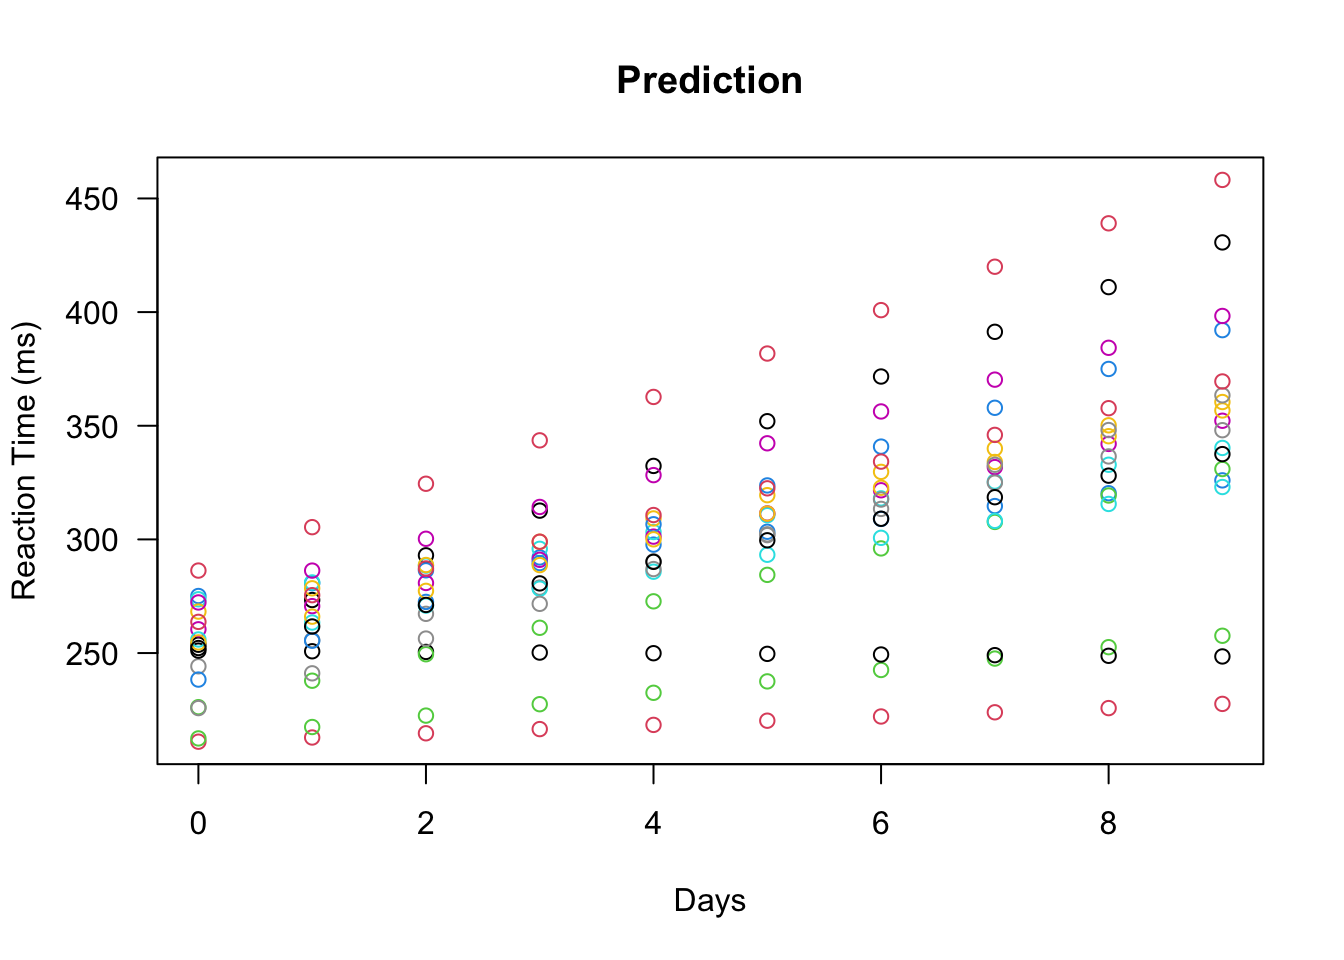The width and height of the screenshot is (1344, 960).
Task: Pick the topmost red point on day 6
Action: [881, 310]
